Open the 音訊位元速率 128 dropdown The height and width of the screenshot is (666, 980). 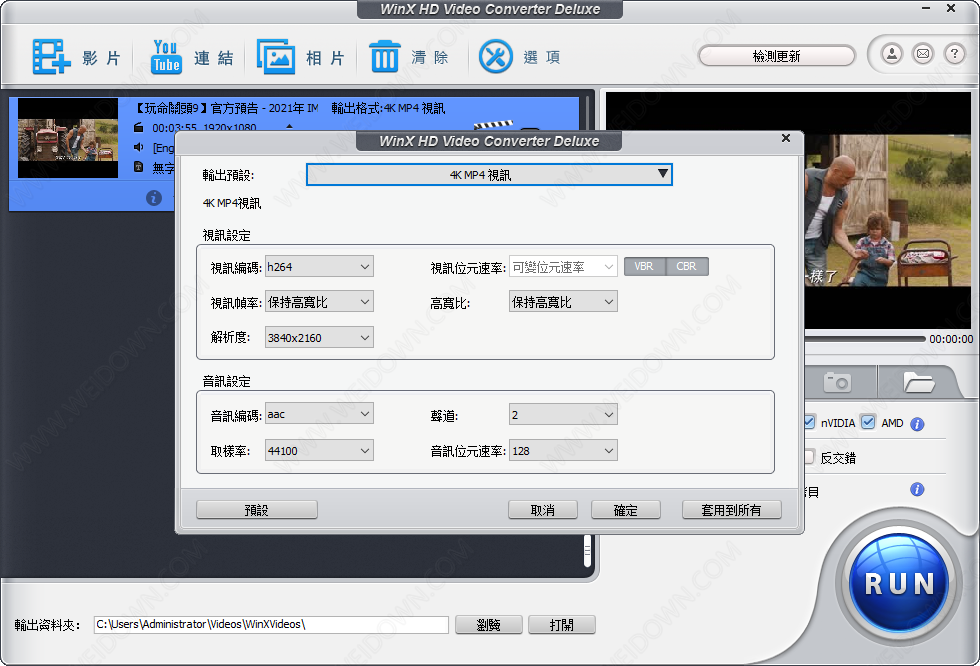[x=563, y=450]
